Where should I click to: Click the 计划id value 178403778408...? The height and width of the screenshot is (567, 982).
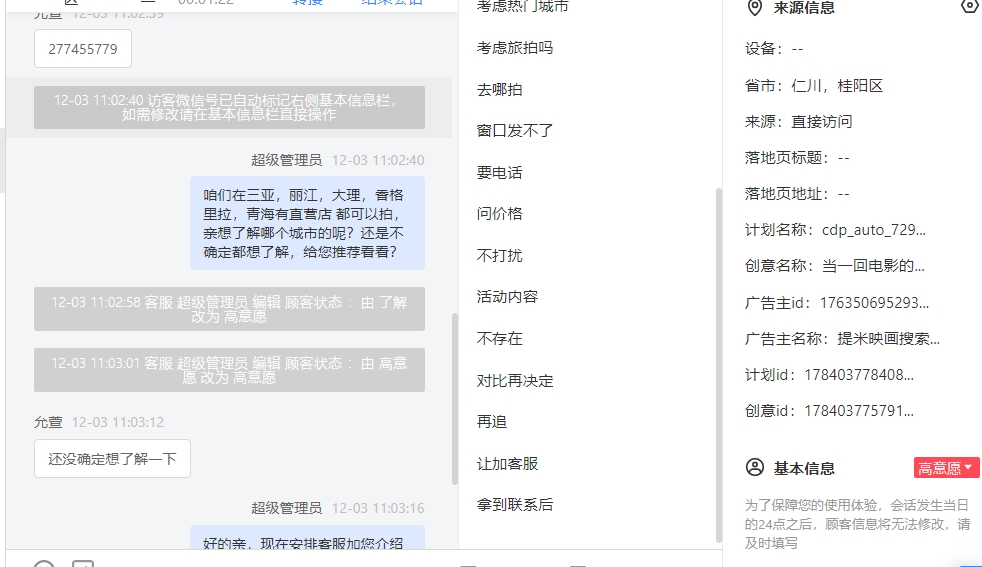pos(859,375)
